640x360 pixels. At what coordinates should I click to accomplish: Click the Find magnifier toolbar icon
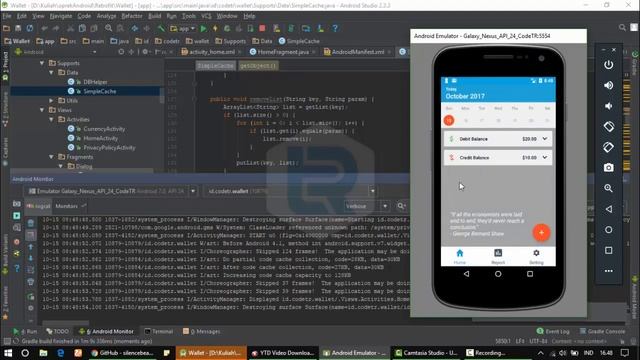pyautogui.click(x=108, y=29)
